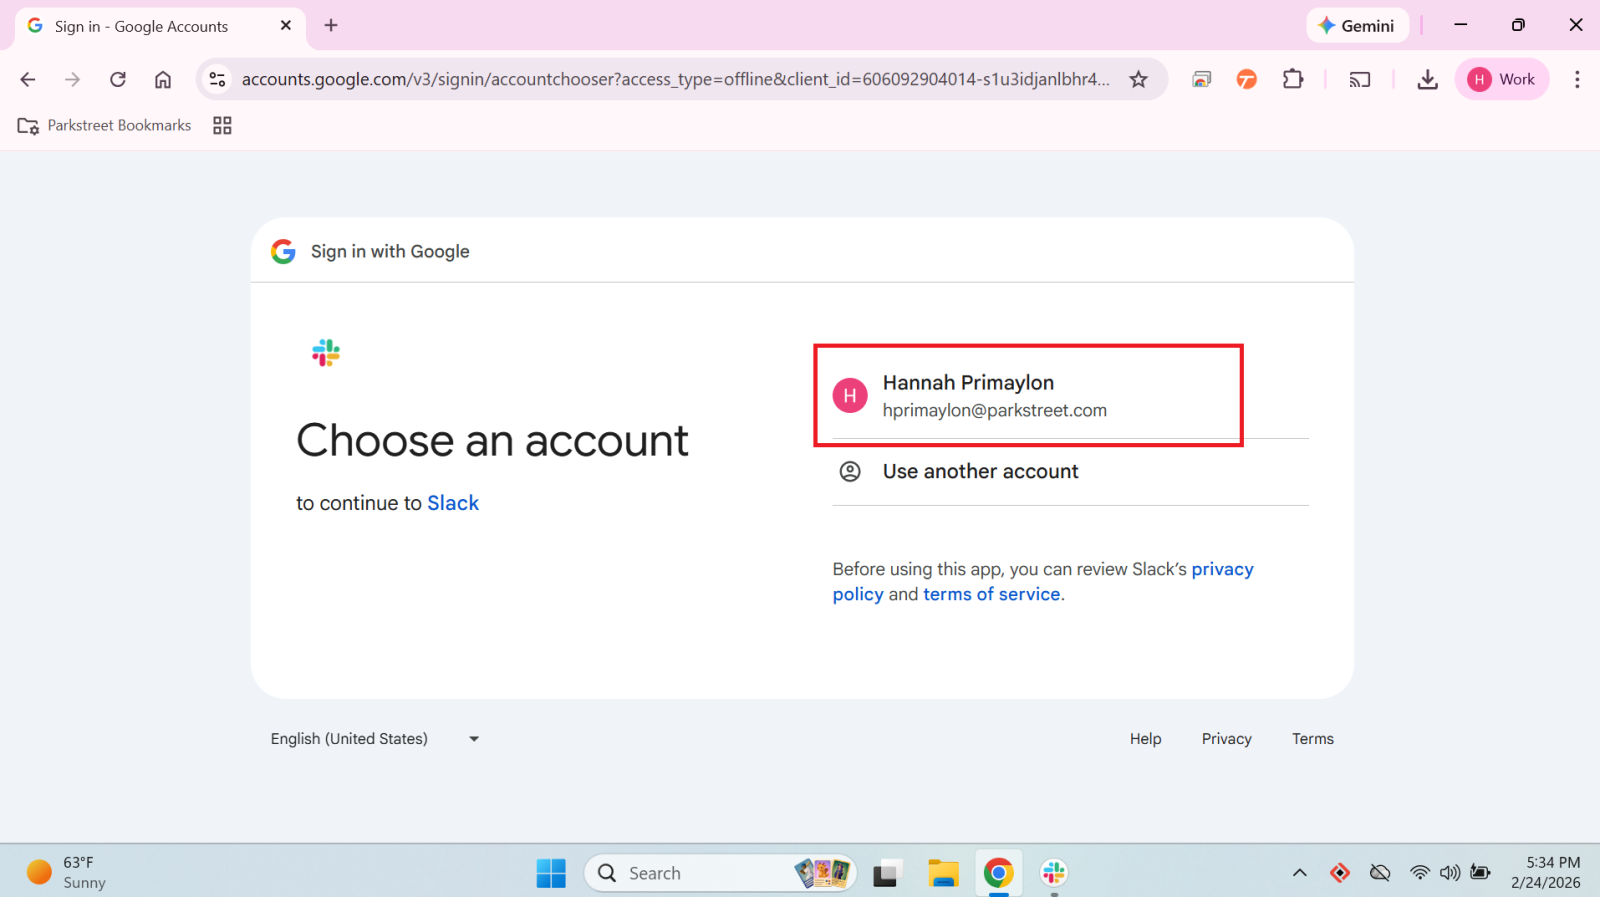Open the Terms link in footer

pyautogui.click(x=1313, y=739)
